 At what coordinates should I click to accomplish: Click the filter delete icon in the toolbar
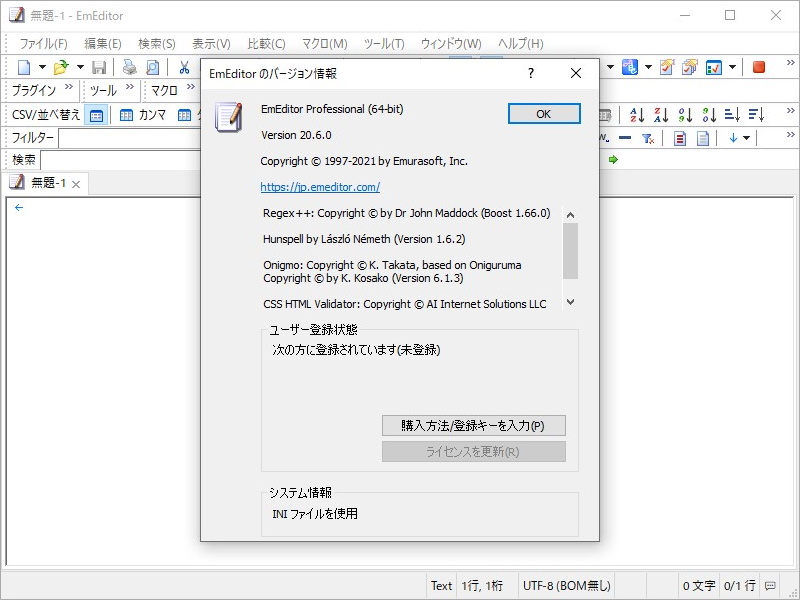pos(648,137)
